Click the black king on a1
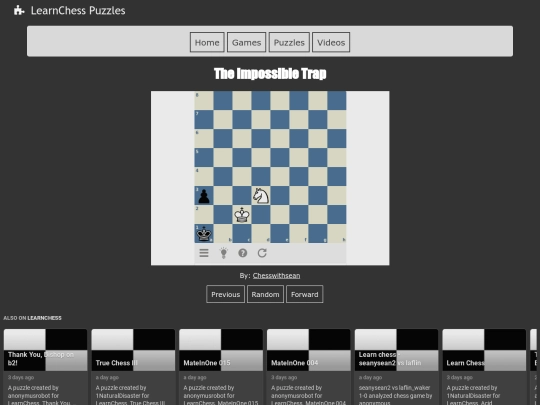Image resolution: width=540 pixels, height=405 pixels. [x=204, y=234]
